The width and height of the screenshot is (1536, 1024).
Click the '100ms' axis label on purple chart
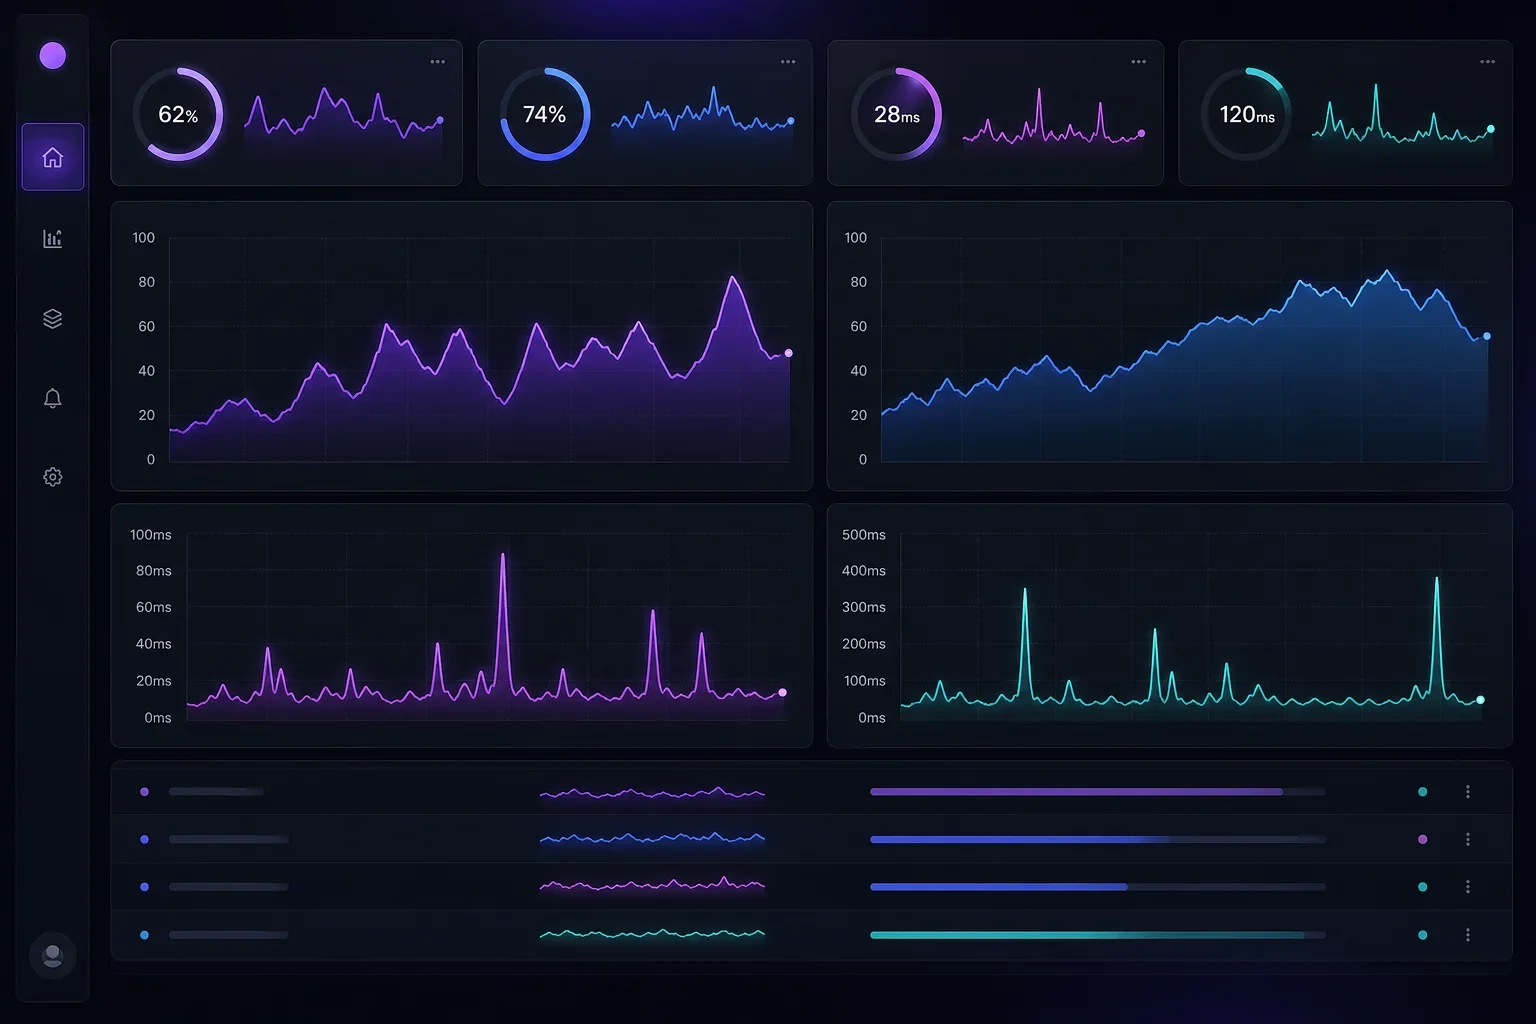[x=151, y=535]
